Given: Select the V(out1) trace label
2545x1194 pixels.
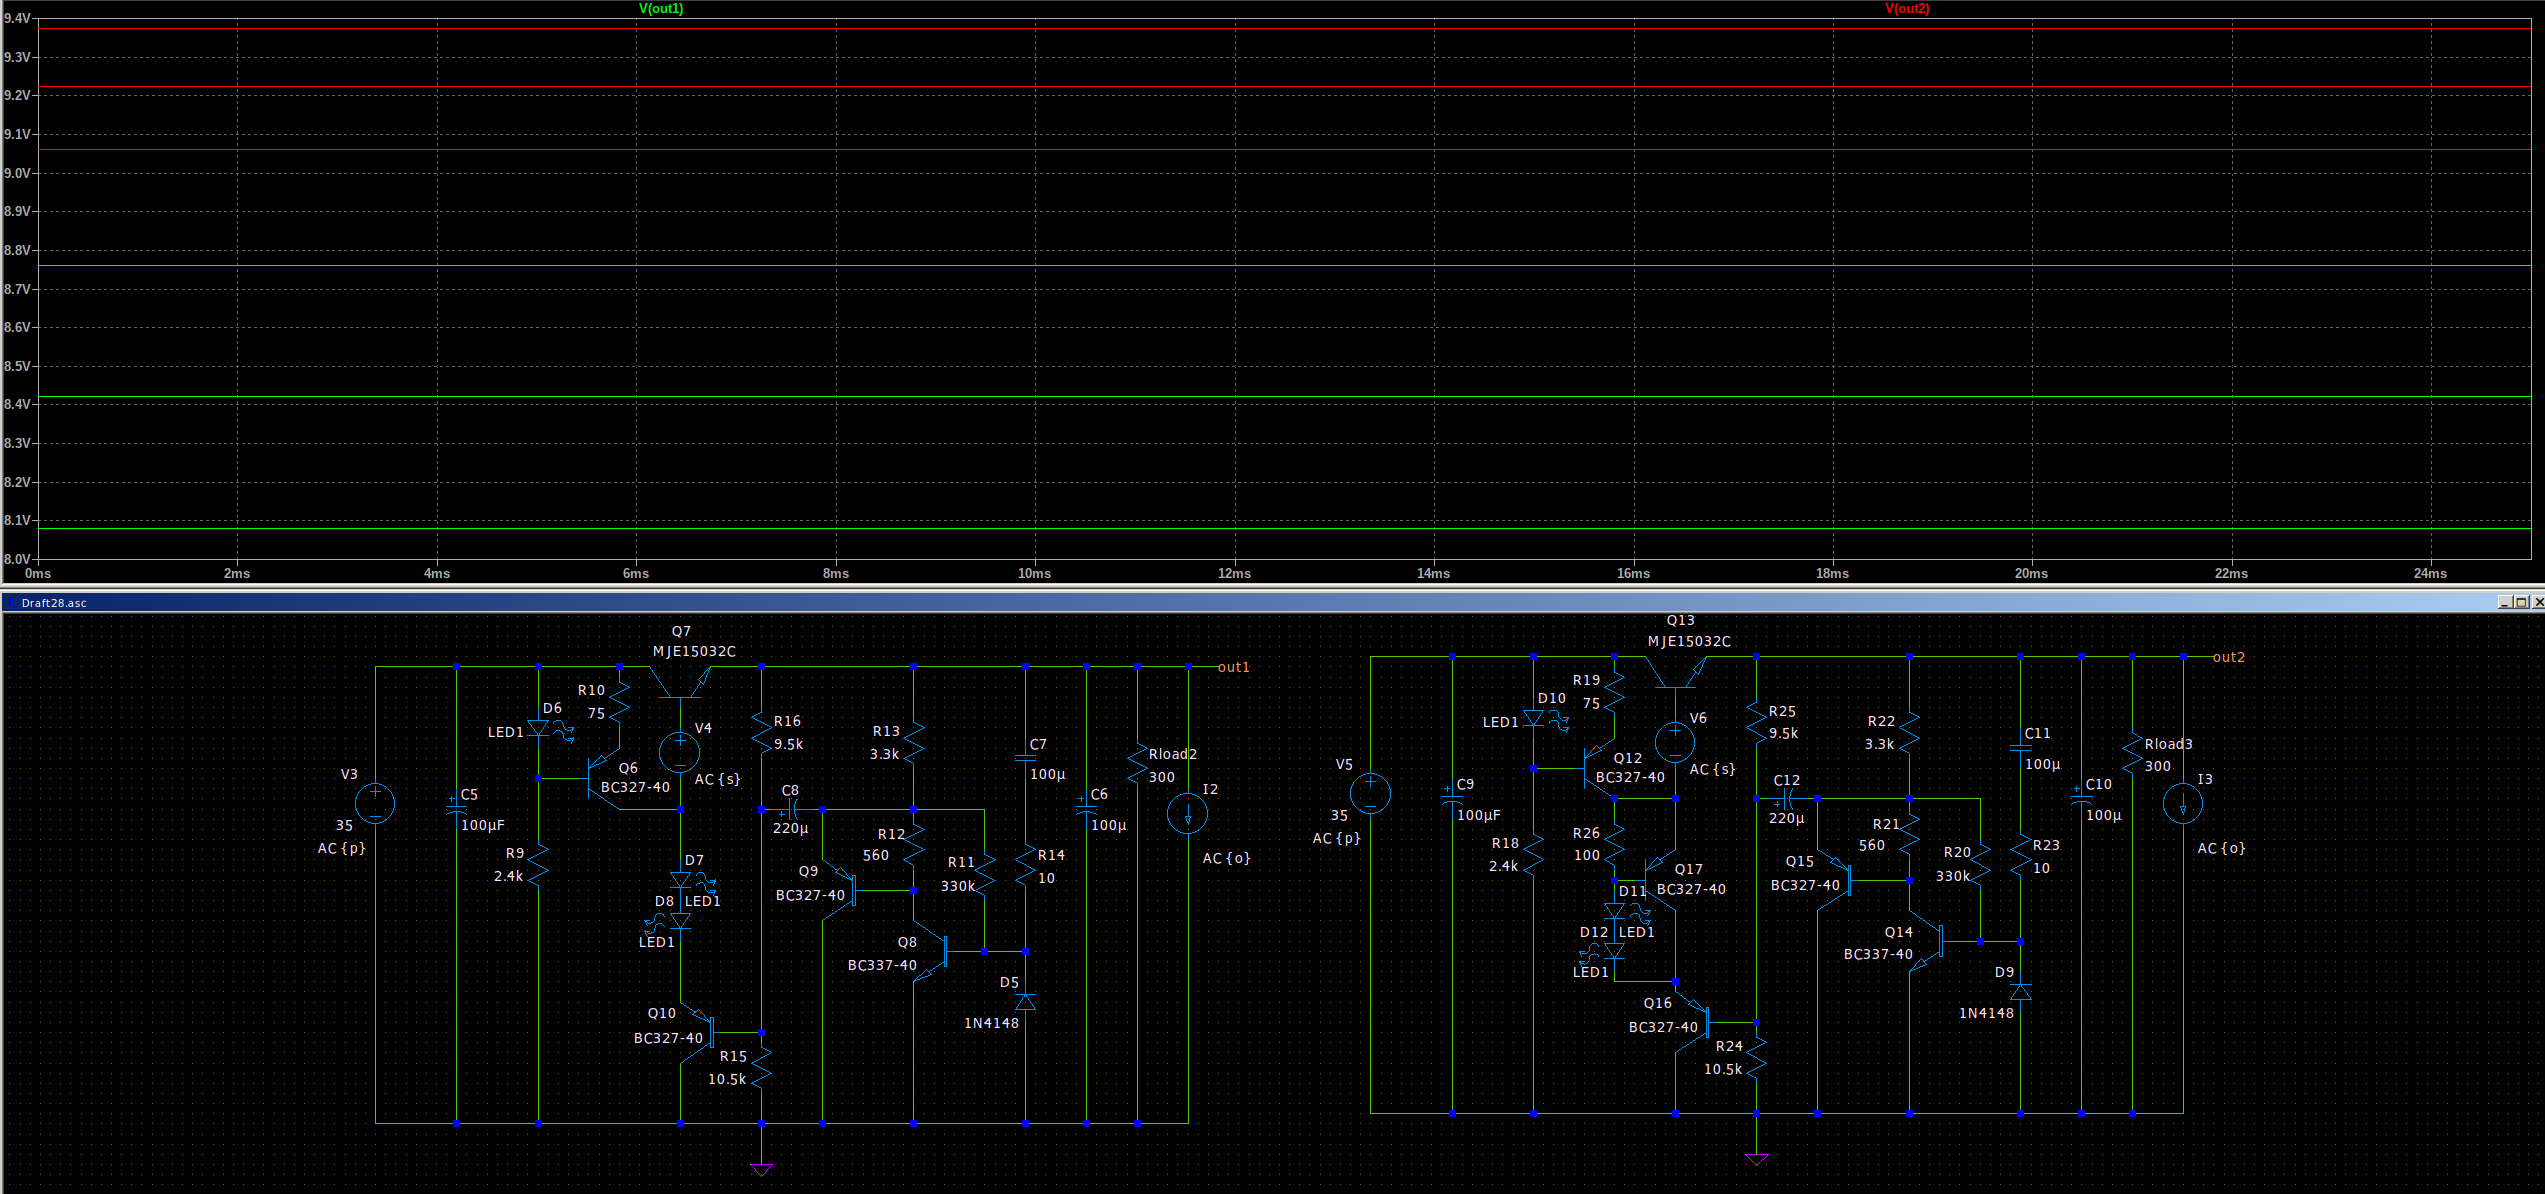Looking at the screenshot, I should 661,9.
